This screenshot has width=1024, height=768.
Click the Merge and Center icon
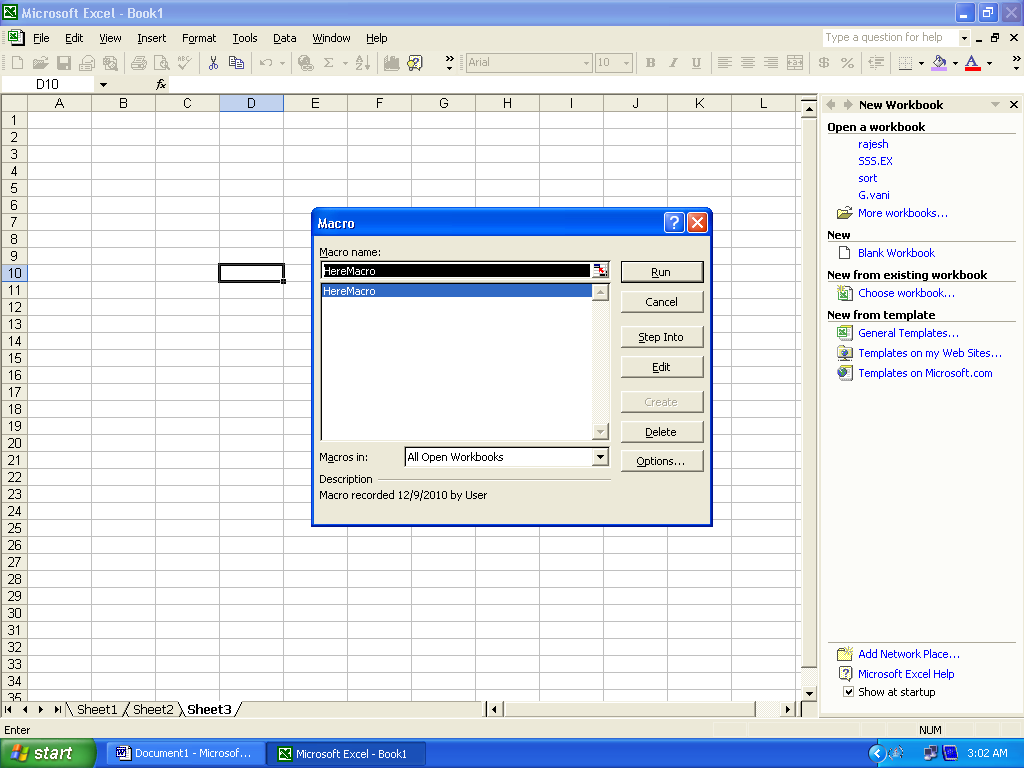pos(795,63)
